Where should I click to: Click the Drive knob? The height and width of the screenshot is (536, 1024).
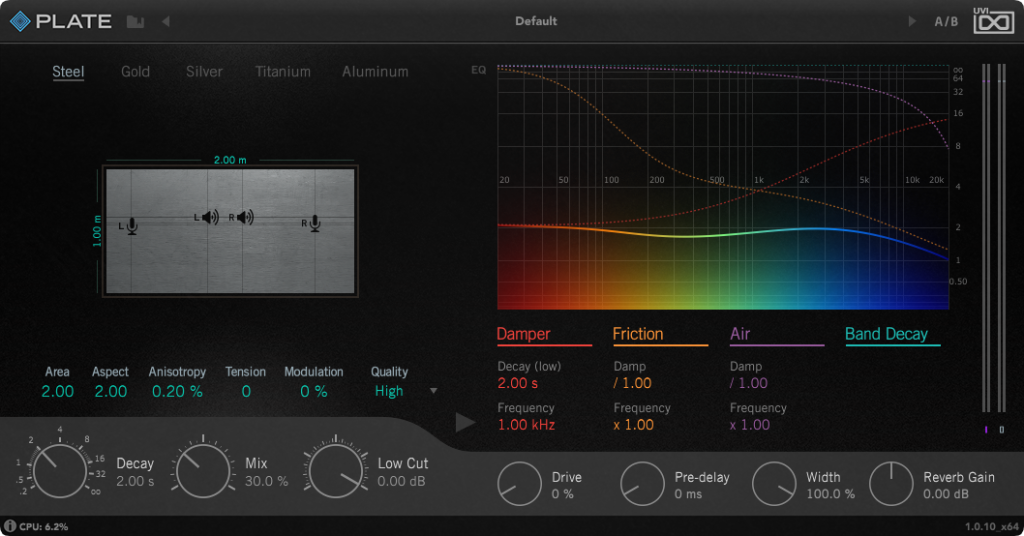pos(519,484)
